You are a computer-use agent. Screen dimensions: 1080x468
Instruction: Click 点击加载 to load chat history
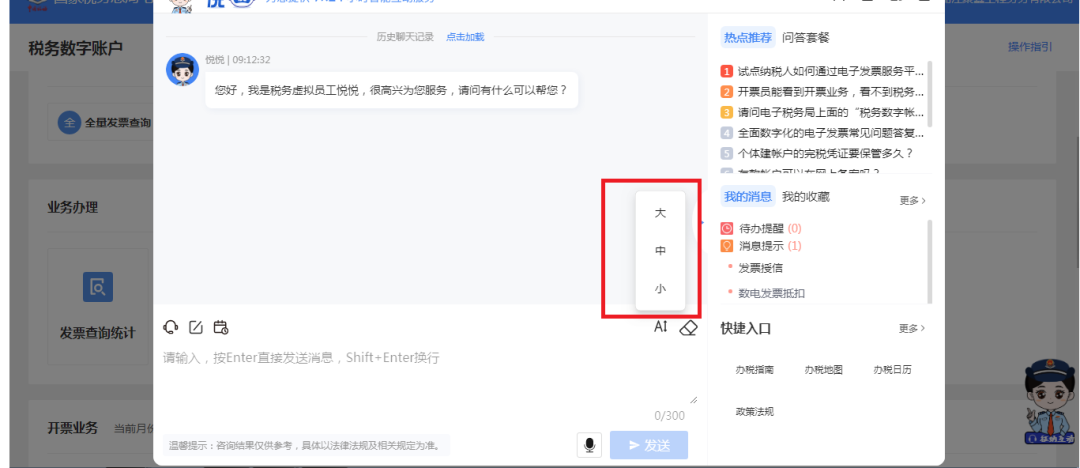pyautogui.click(x=465, y=37)
